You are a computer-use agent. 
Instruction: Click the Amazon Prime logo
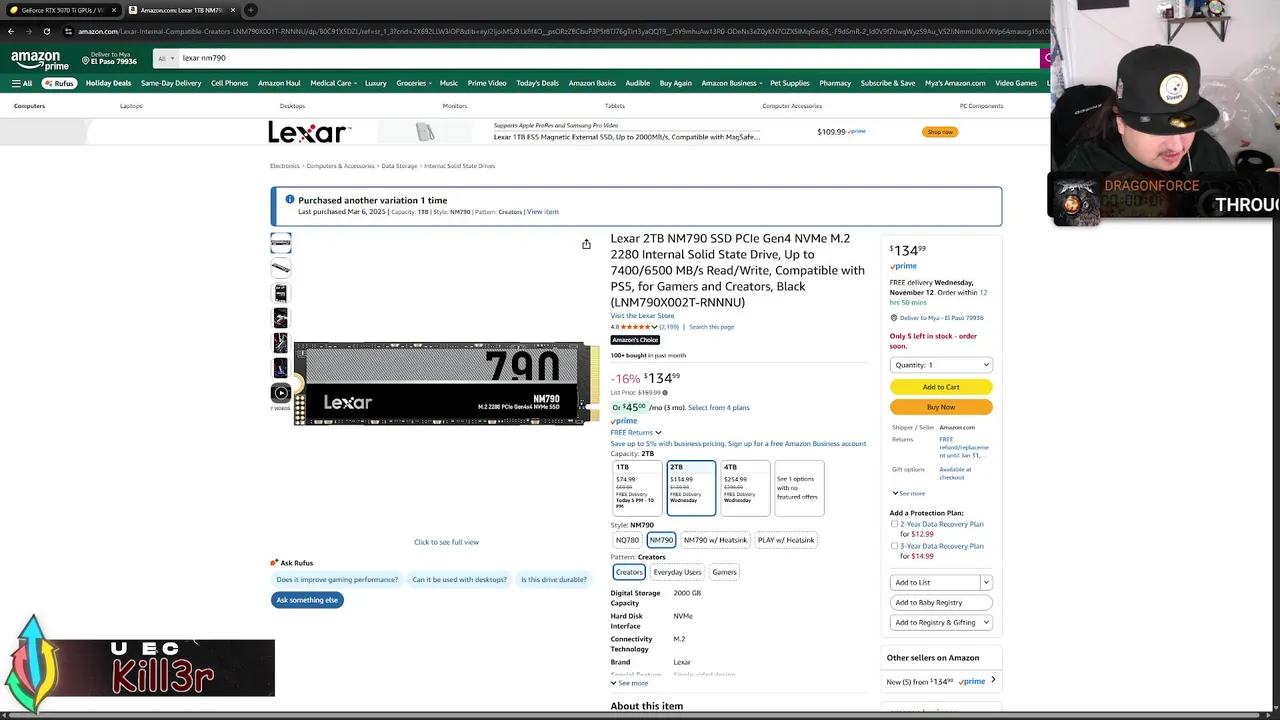point(40,61)
